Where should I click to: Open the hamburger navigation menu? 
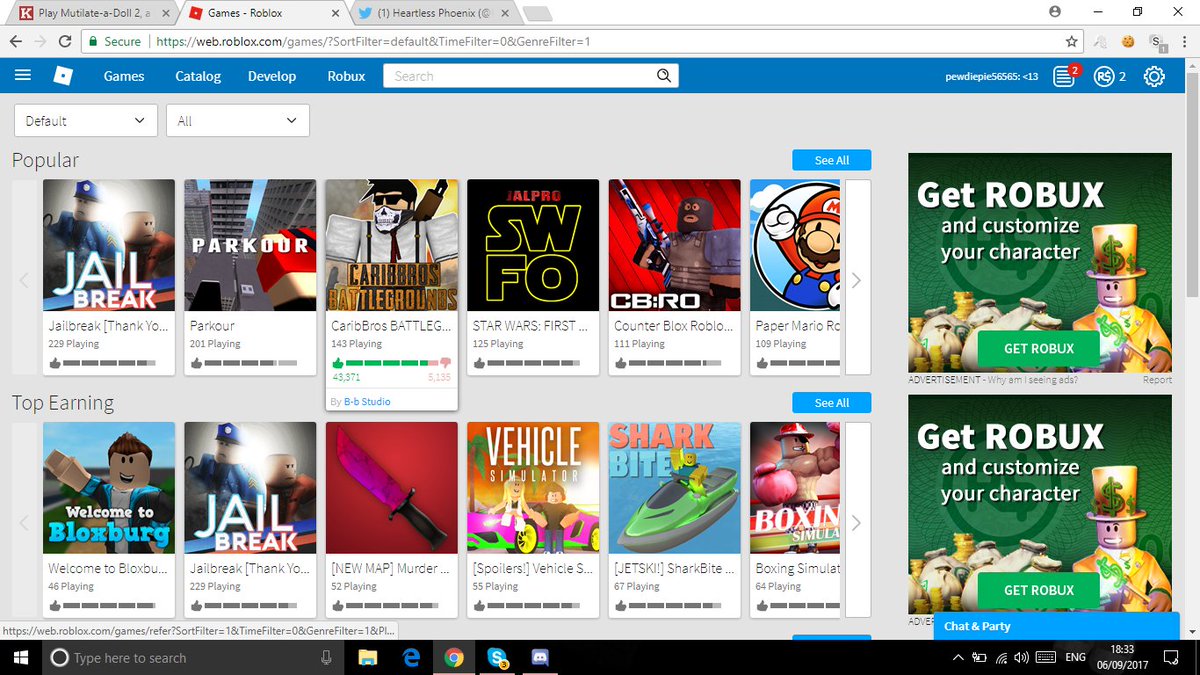[x=23, y=76]
